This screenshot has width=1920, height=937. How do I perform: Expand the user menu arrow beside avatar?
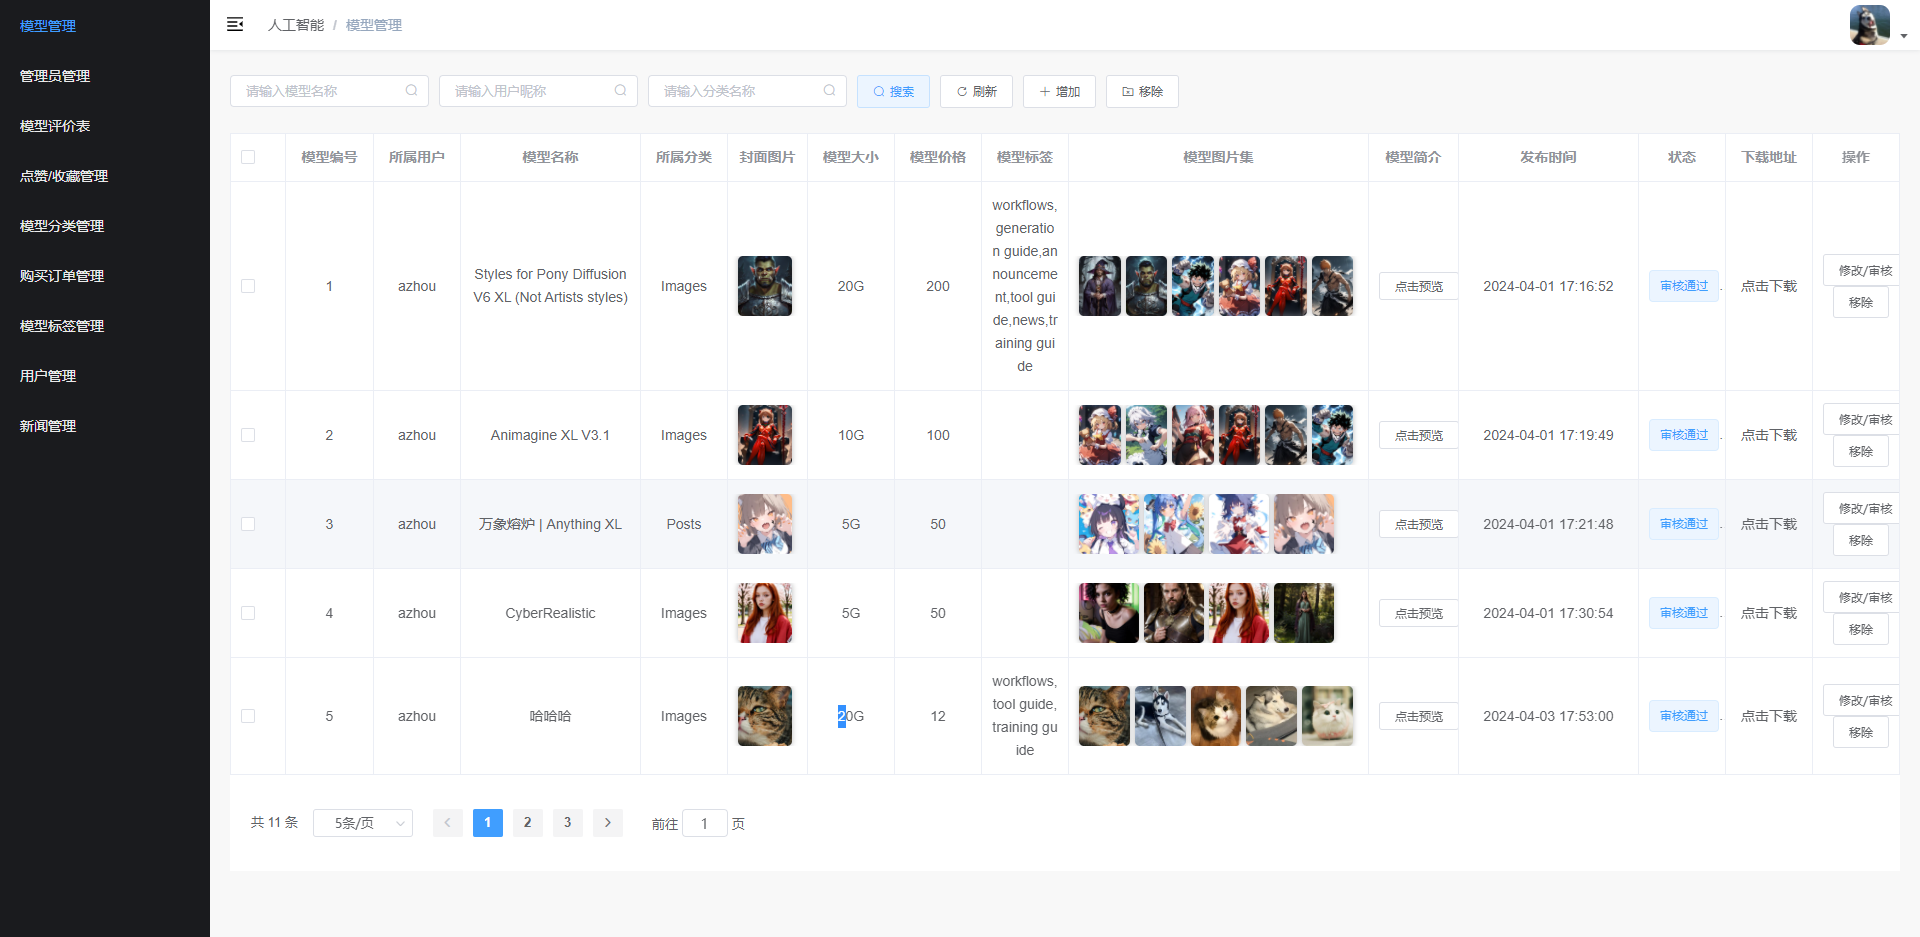[x=1904, y=36]
